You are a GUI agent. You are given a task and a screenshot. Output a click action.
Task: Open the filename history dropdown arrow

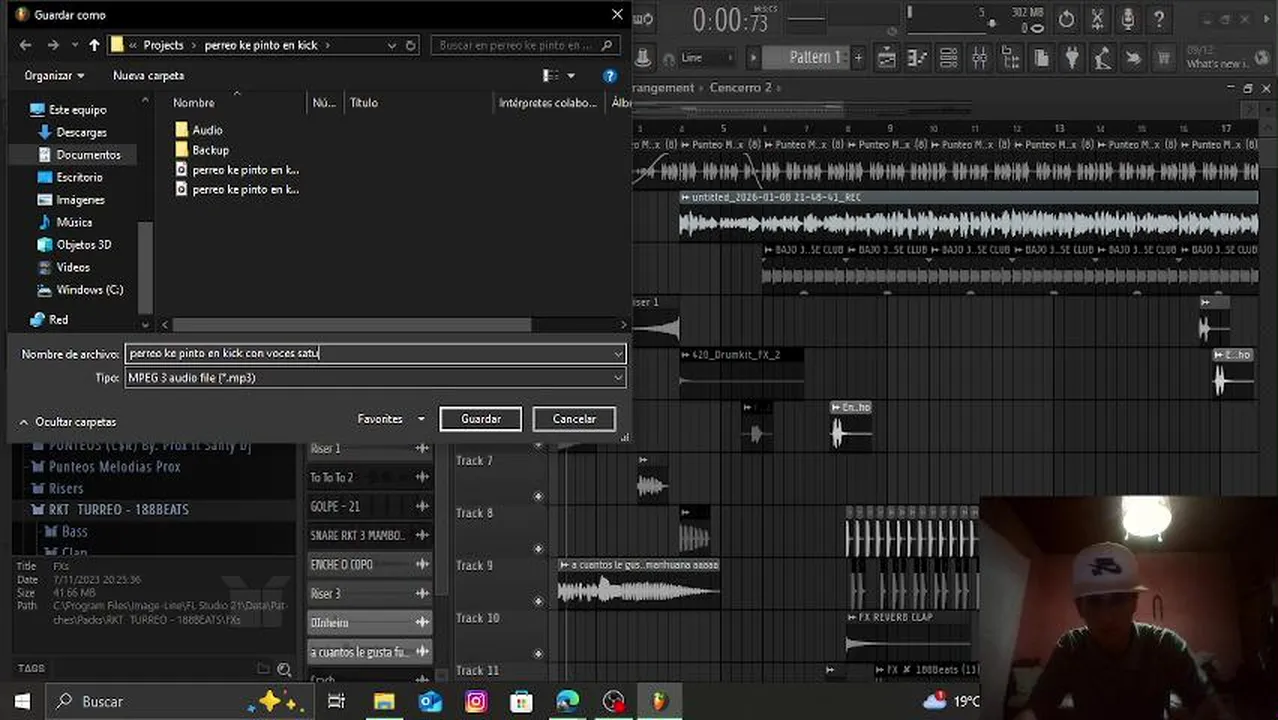point(619,354)
